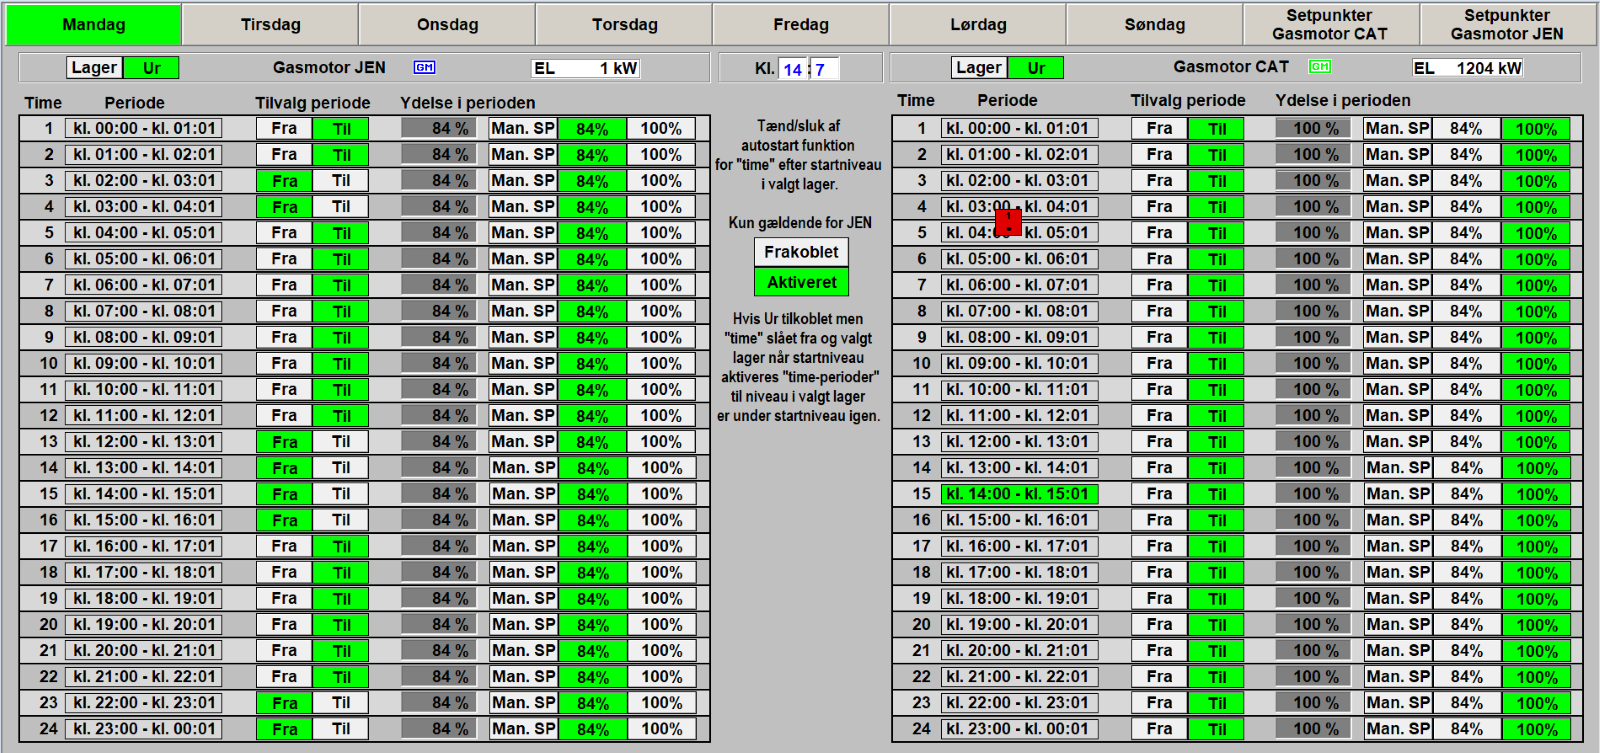Click the Kl. hour field showing 14
Viewport: 1600px width, 753px height.
click(793, 69)
